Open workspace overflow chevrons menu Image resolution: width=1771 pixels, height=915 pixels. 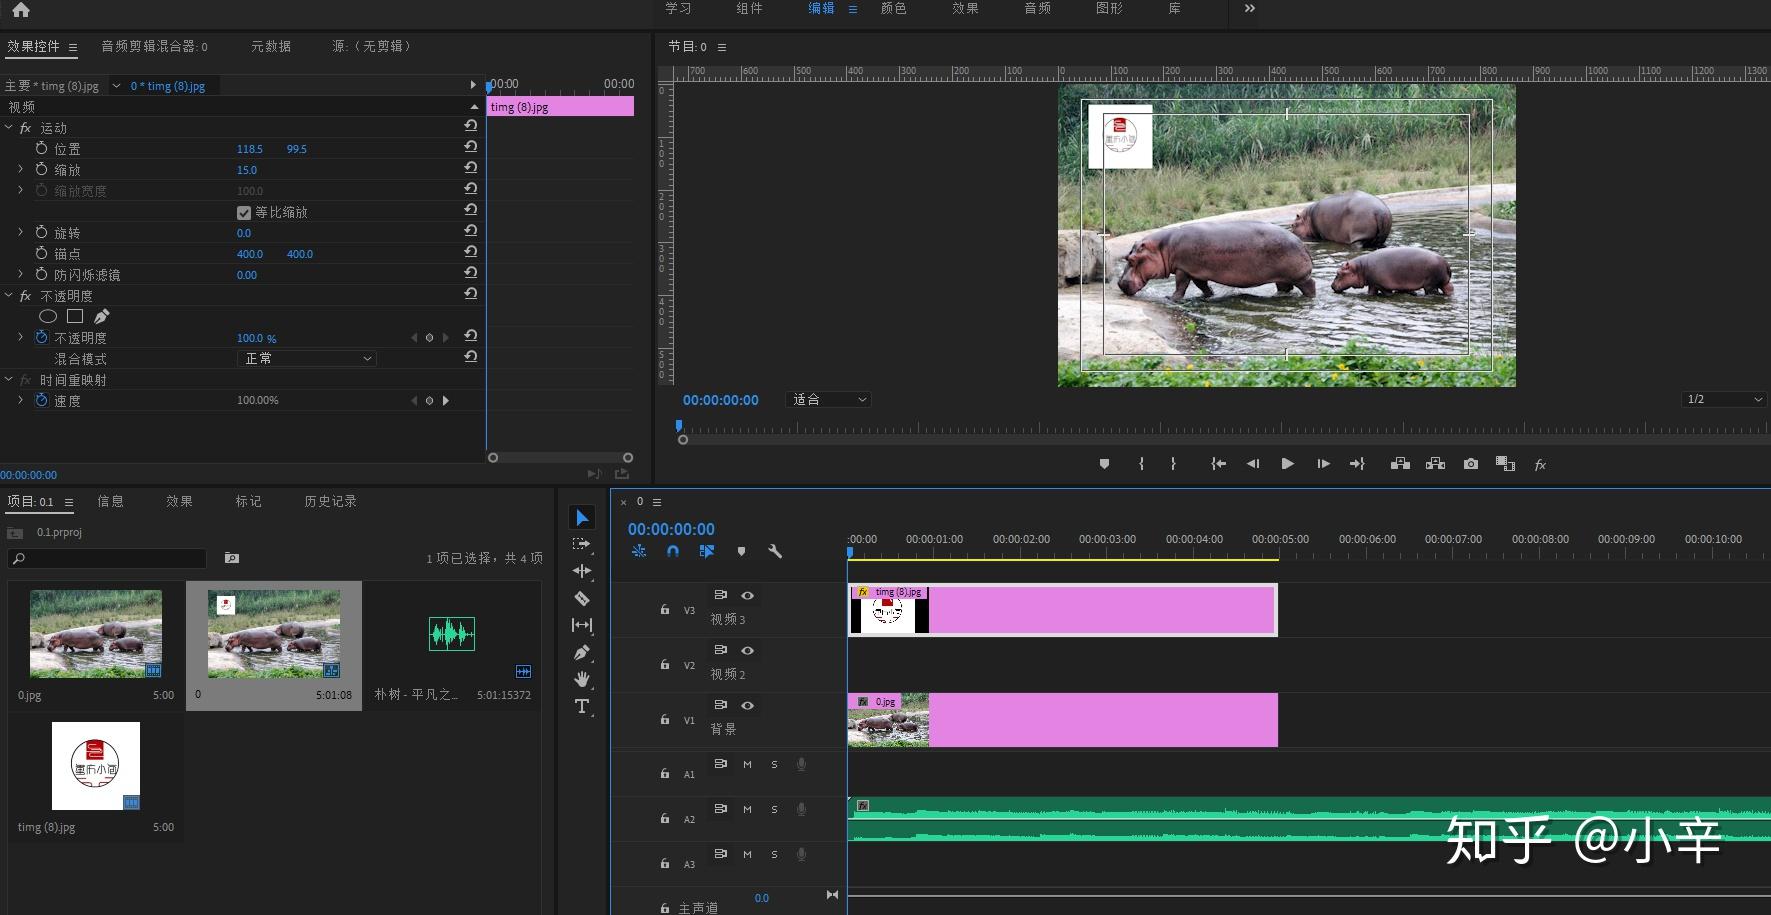click(1249, 8)
